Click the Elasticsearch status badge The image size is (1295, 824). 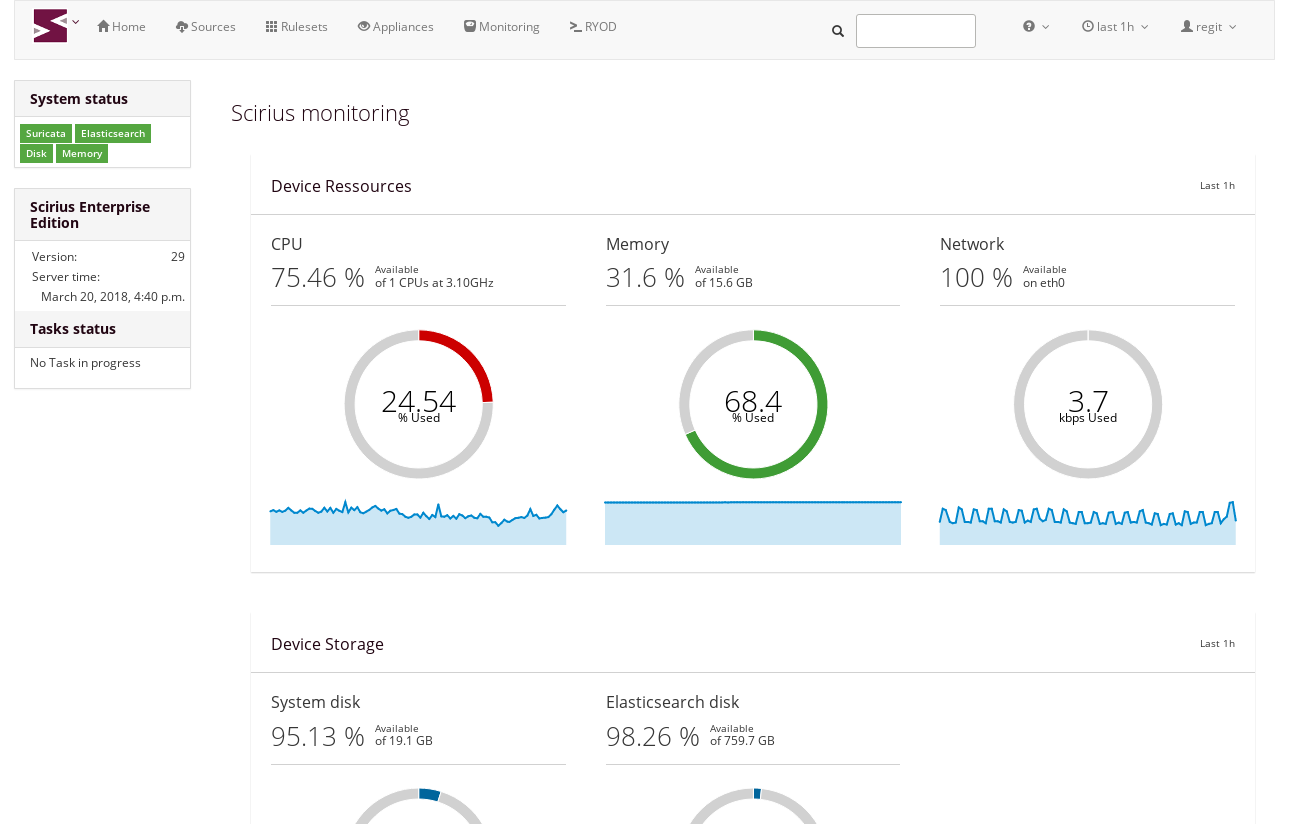click(113, 134)
